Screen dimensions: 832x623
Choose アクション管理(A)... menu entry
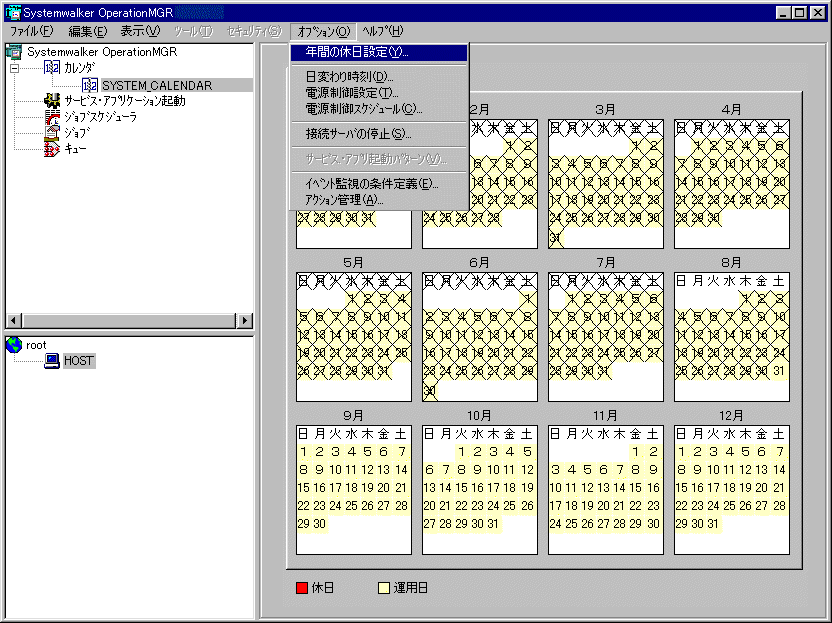[379, 200]
